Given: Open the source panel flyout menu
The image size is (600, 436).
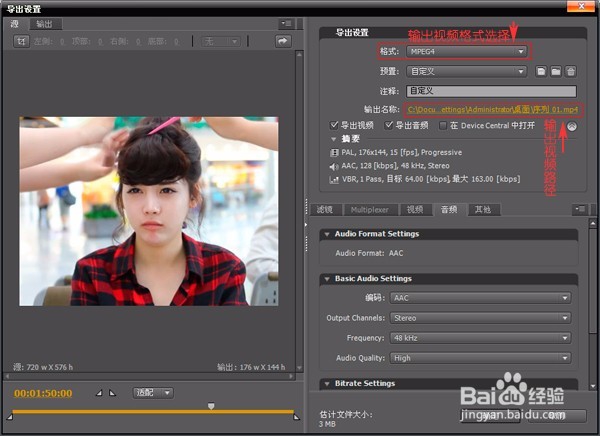Looking at the screenshot, I should point(286,24).
